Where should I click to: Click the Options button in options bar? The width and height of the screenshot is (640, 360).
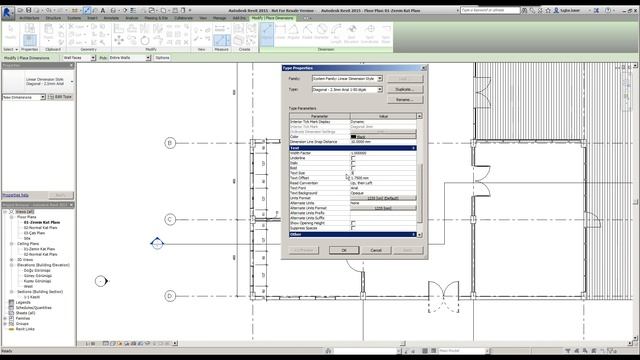point(162,58)
